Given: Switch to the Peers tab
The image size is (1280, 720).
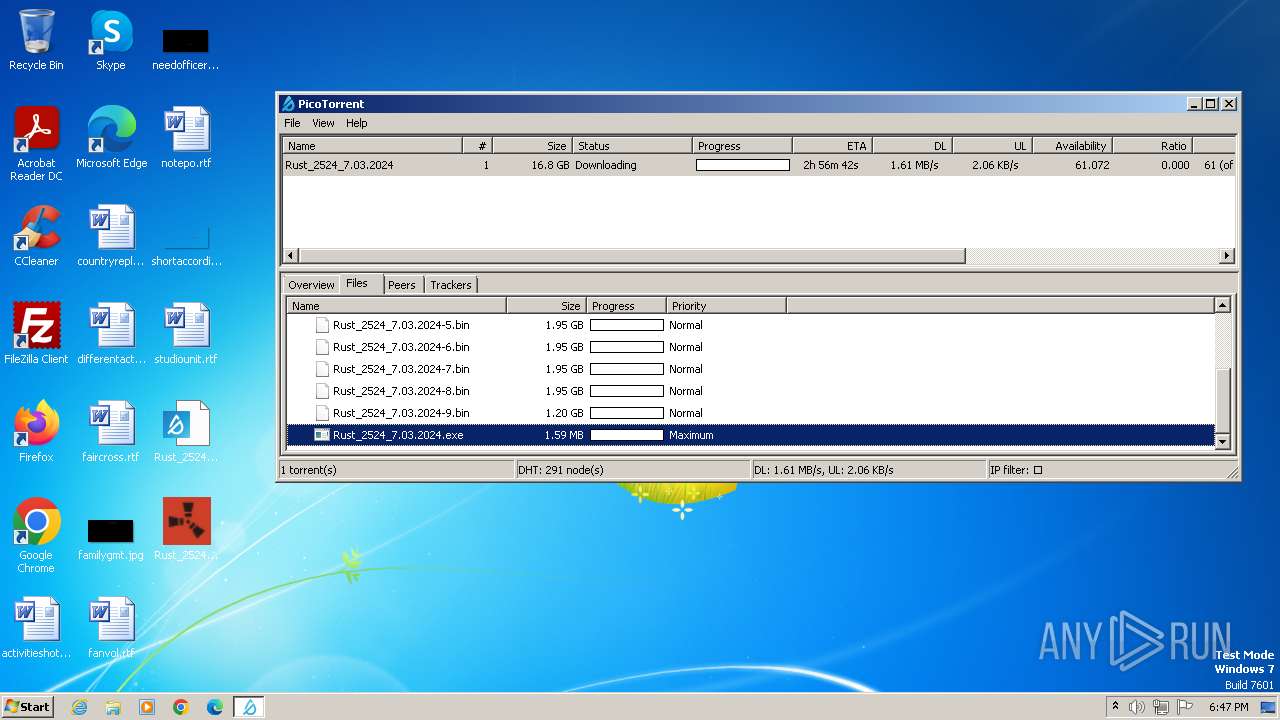Looking at the screenshot, I should point(402,285).
